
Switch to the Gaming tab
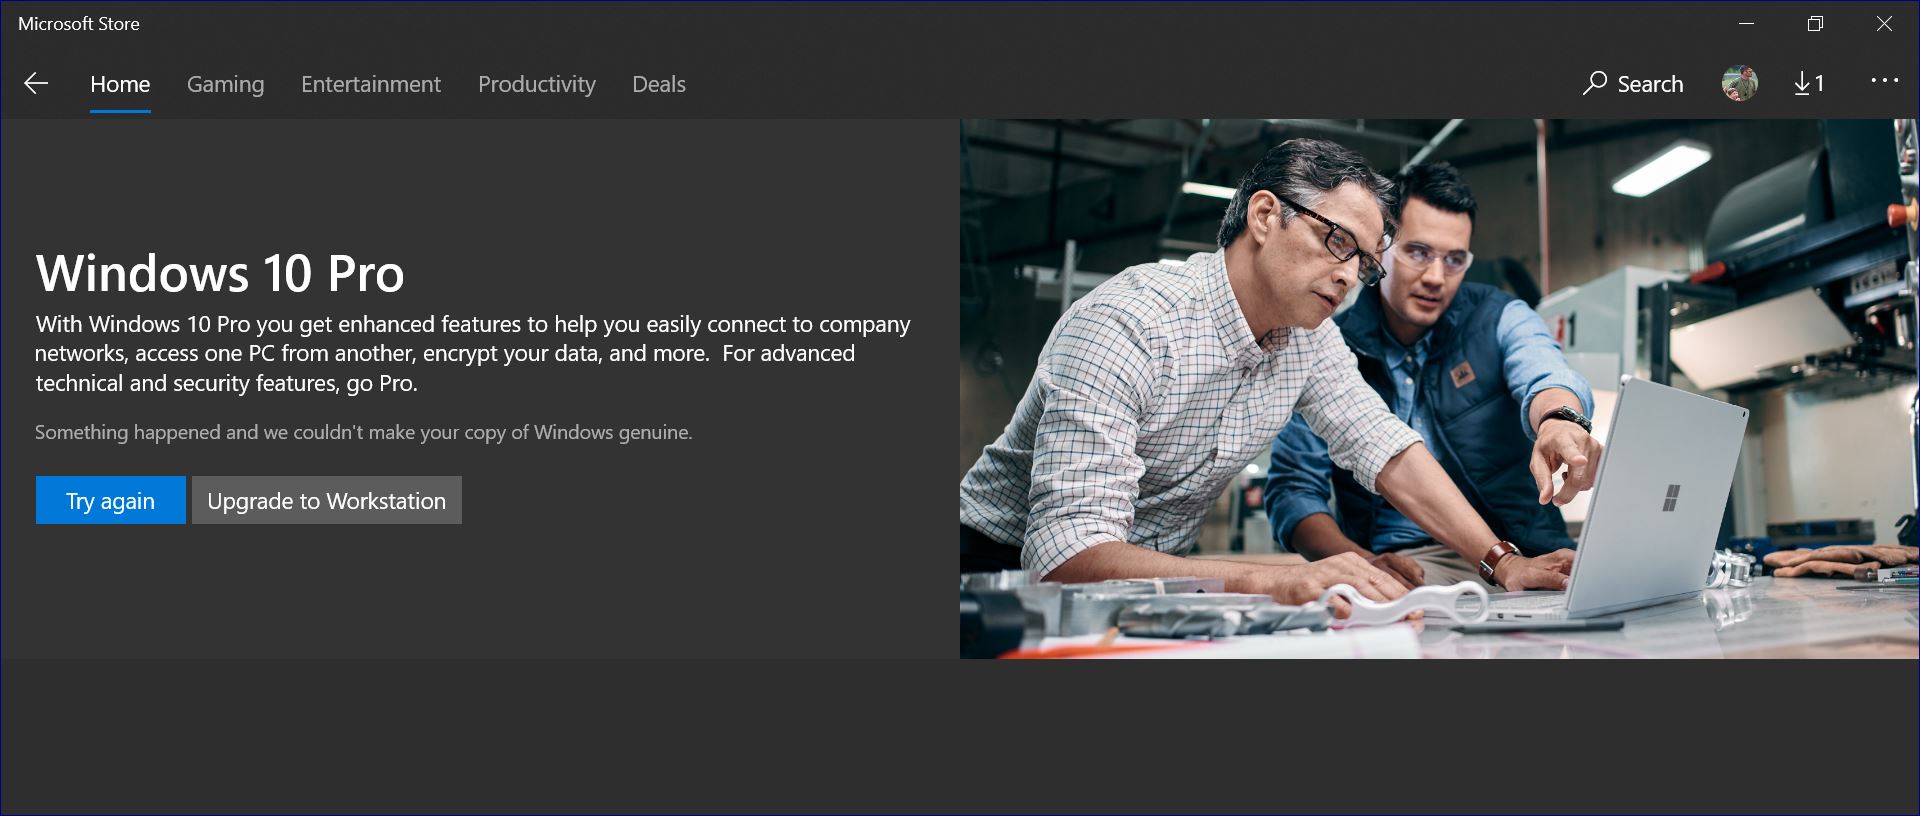tap(226, 84)
